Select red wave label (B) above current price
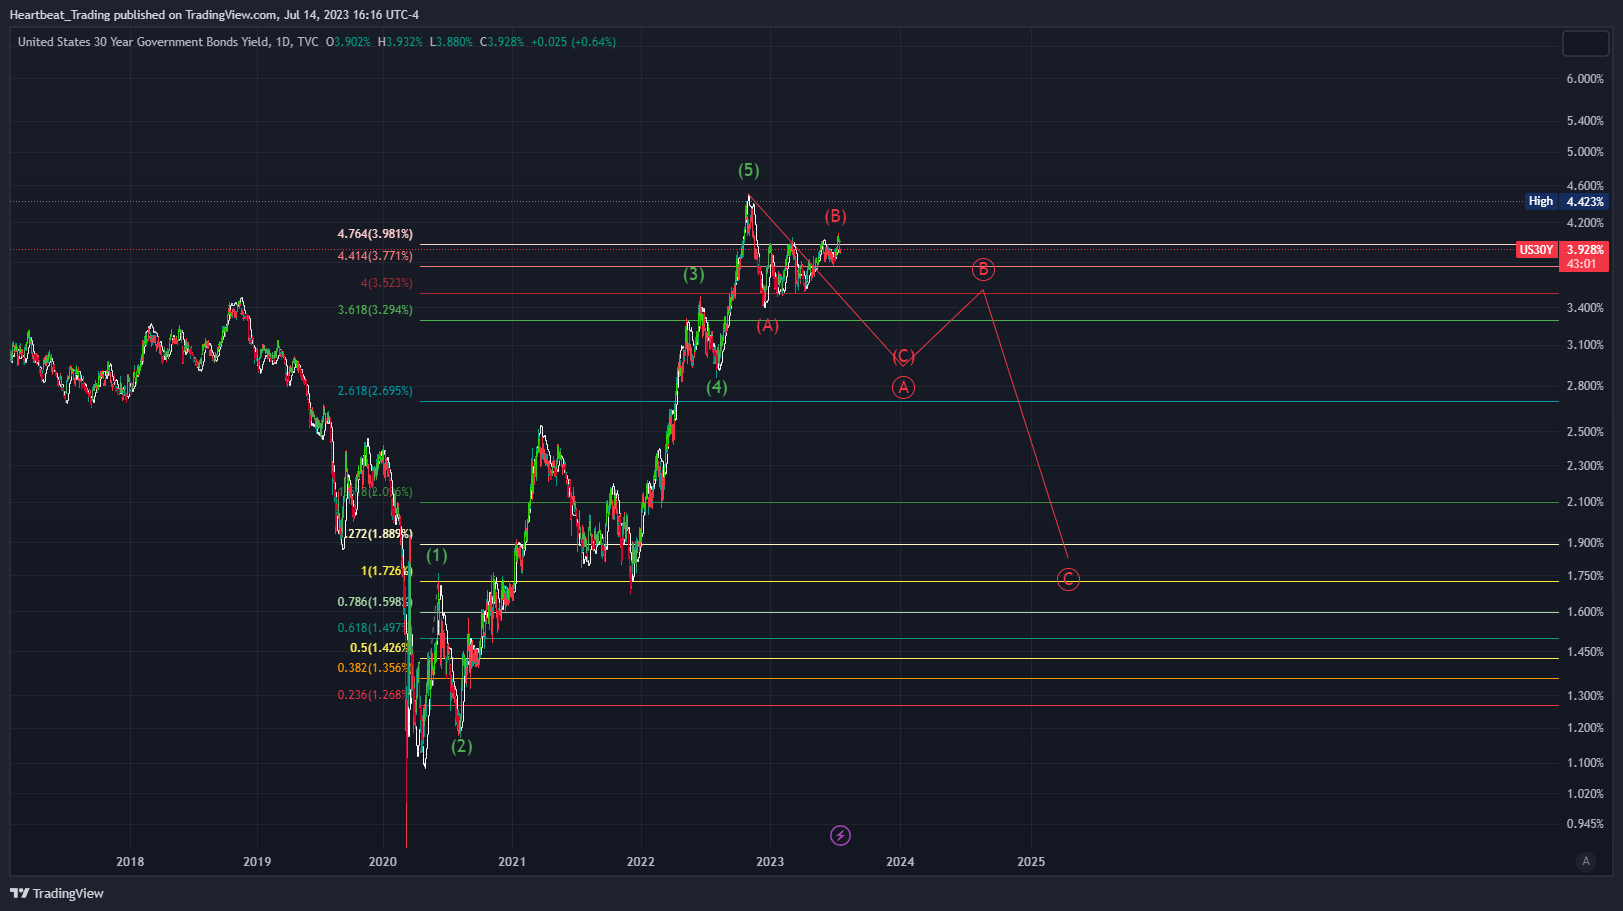Viewport: 1623px width, 911px height. [835, 216]
